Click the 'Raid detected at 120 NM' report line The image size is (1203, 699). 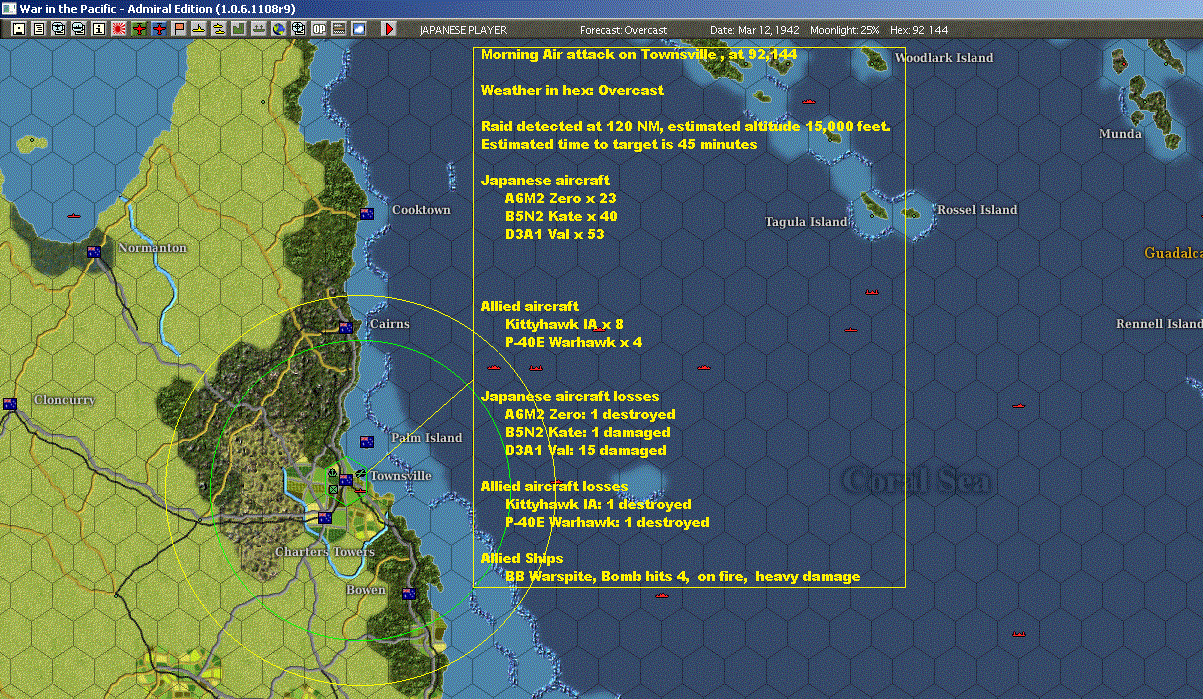click(x=685, y=126)
